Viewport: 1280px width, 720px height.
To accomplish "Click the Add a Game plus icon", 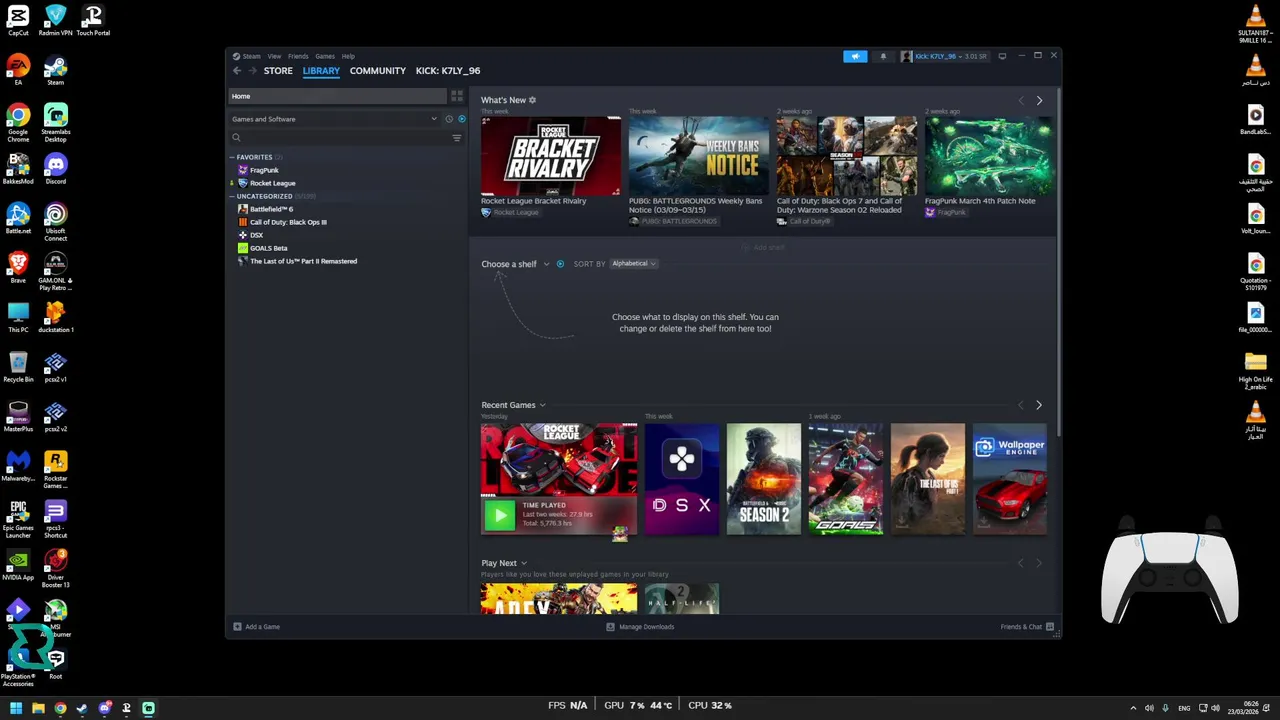I will 237,627.
